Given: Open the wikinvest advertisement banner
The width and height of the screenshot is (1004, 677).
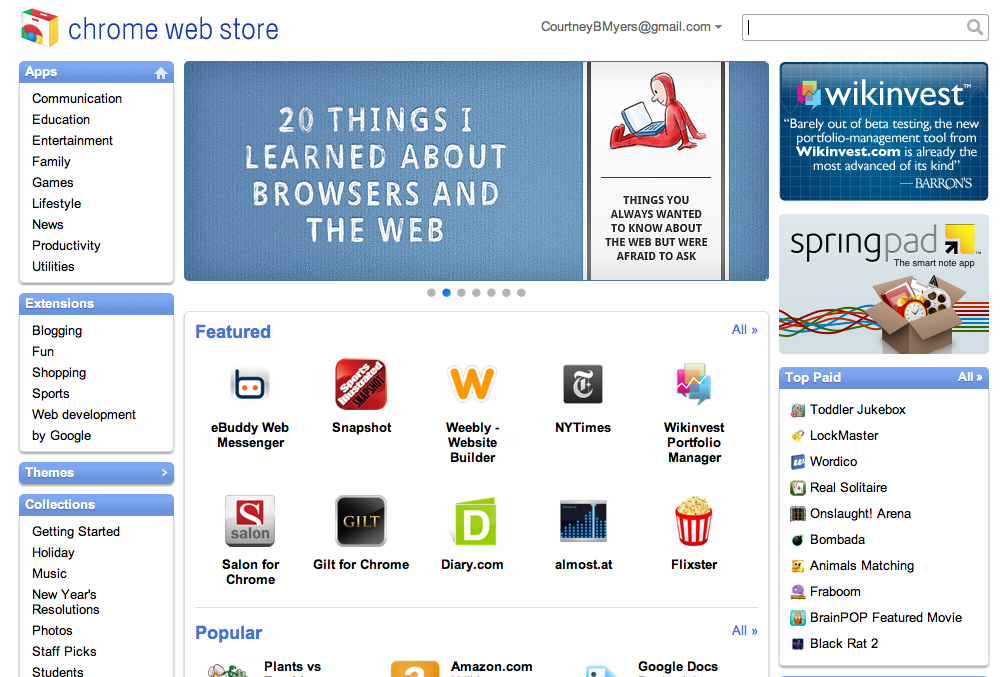Looking at the screenshot, I should [x=884, y=131].
